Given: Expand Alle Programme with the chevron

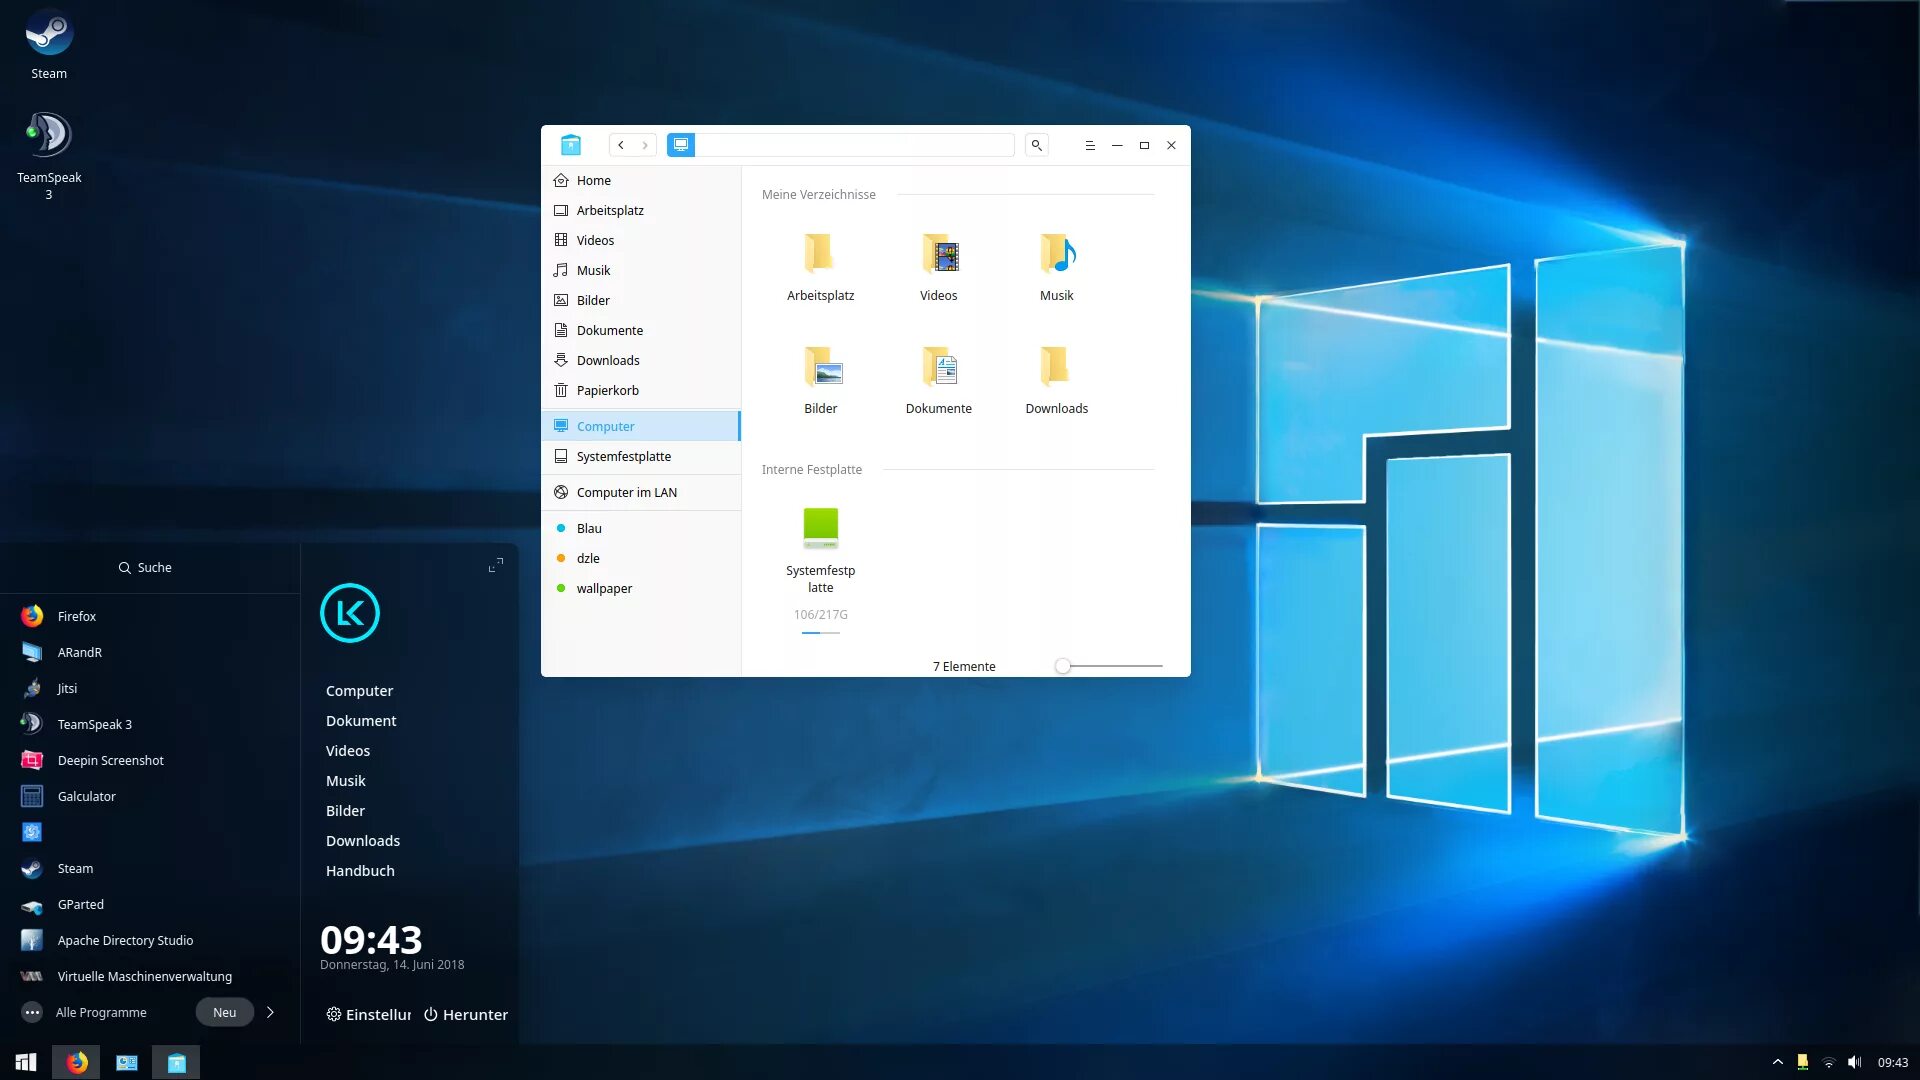Looking at the screenshot, I should coord(270,1012).
